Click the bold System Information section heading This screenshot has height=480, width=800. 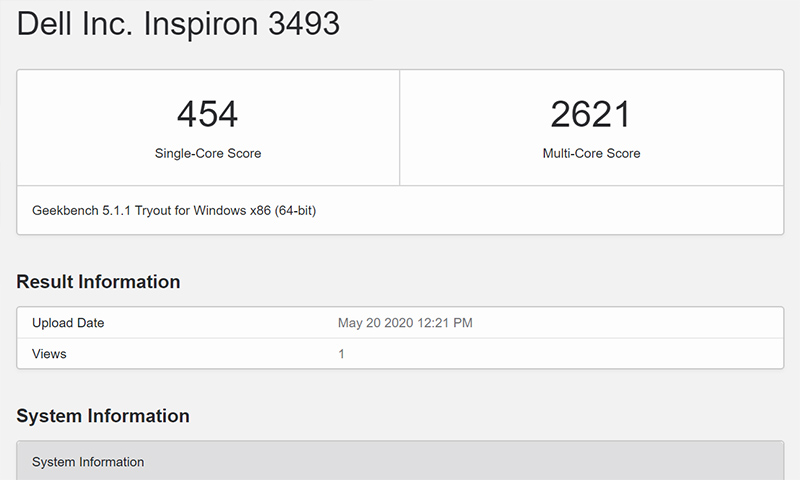click(x=103, y=416)
